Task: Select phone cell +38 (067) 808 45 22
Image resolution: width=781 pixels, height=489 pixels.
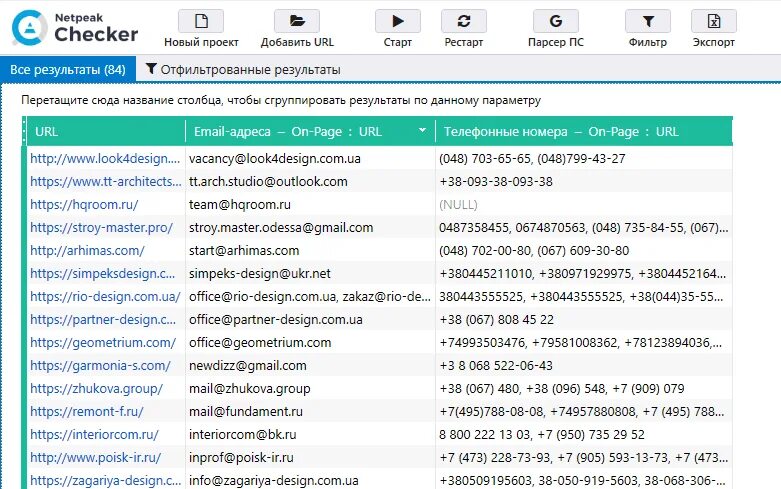Action: click(584, 319)
